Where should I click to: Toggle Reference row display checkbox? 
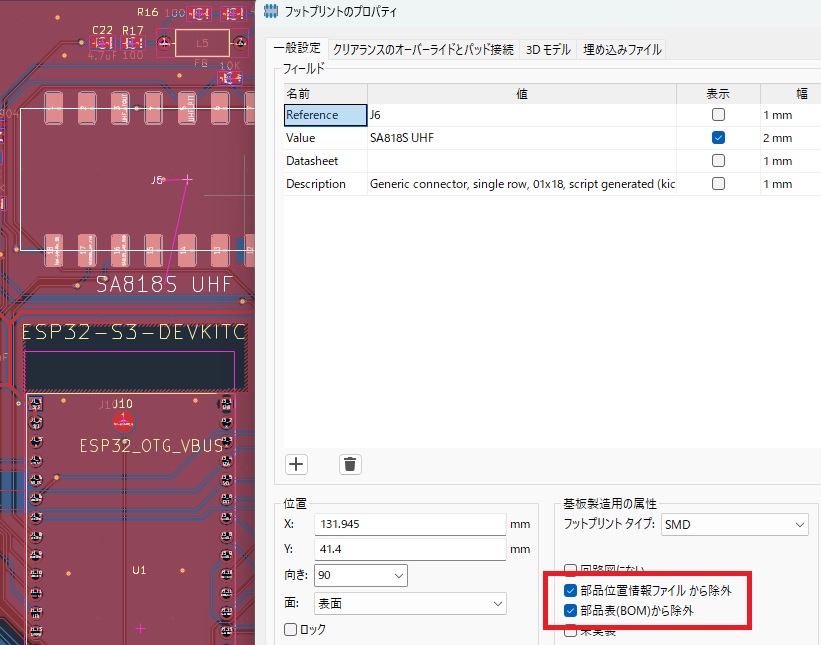coord(718,115)
